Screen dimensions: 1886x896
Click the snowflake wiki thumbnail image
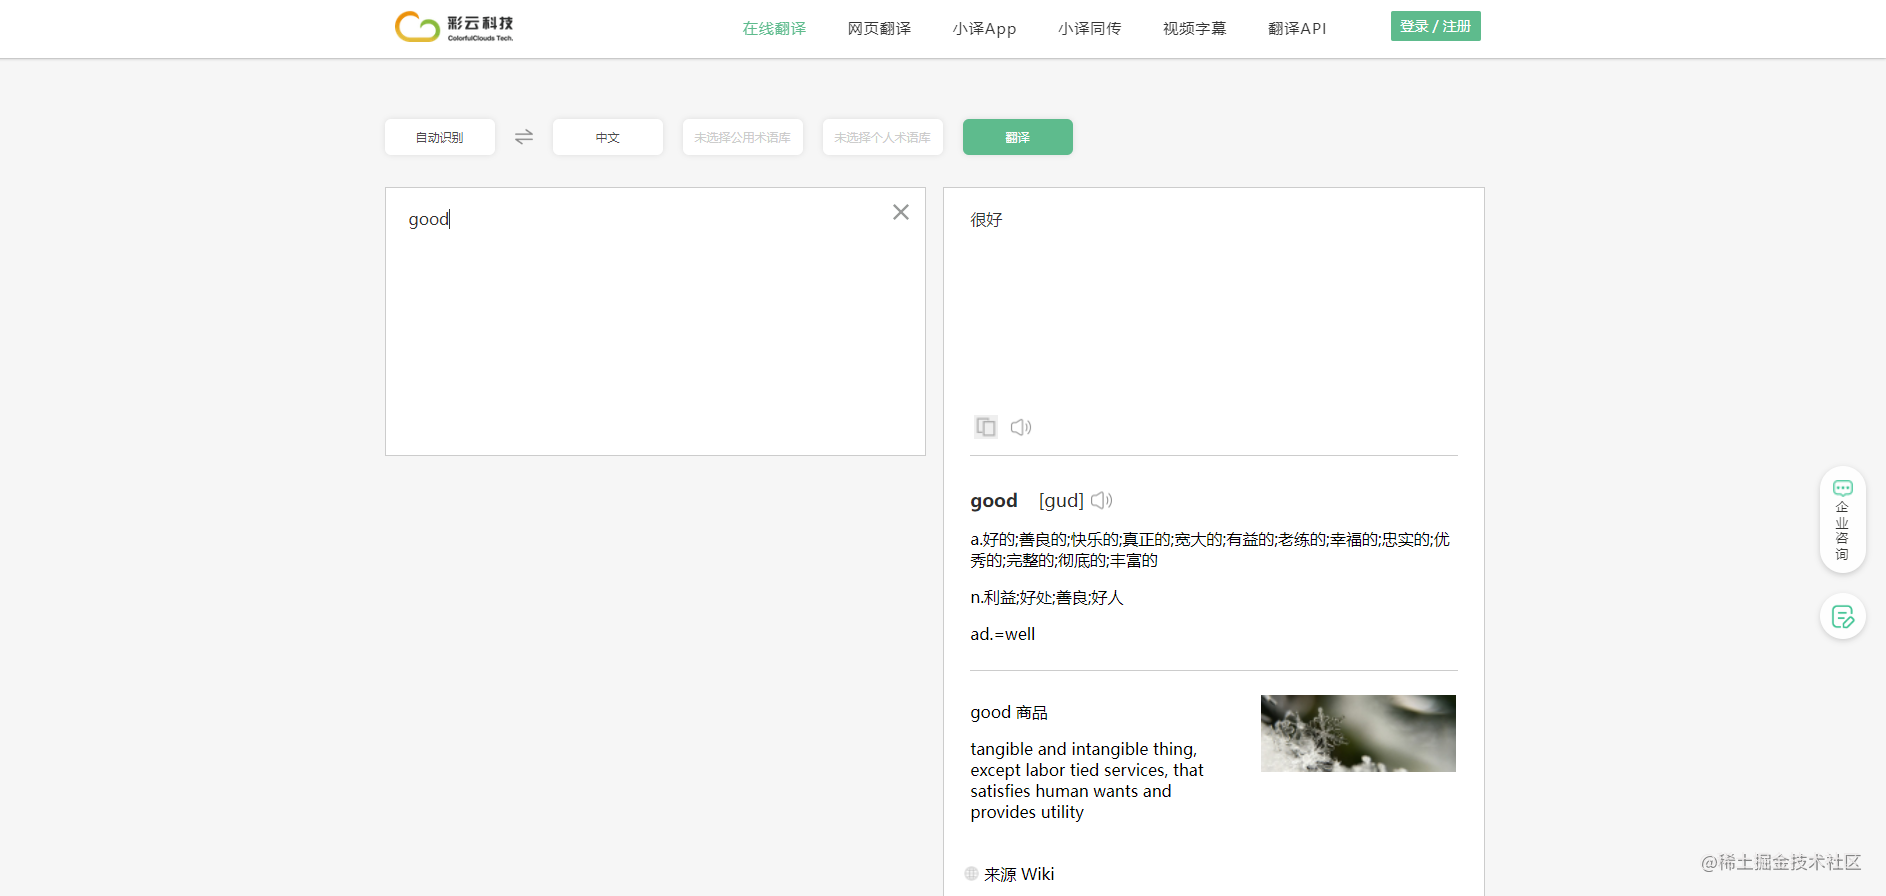pyautogui.click(x=1358, y=733)
